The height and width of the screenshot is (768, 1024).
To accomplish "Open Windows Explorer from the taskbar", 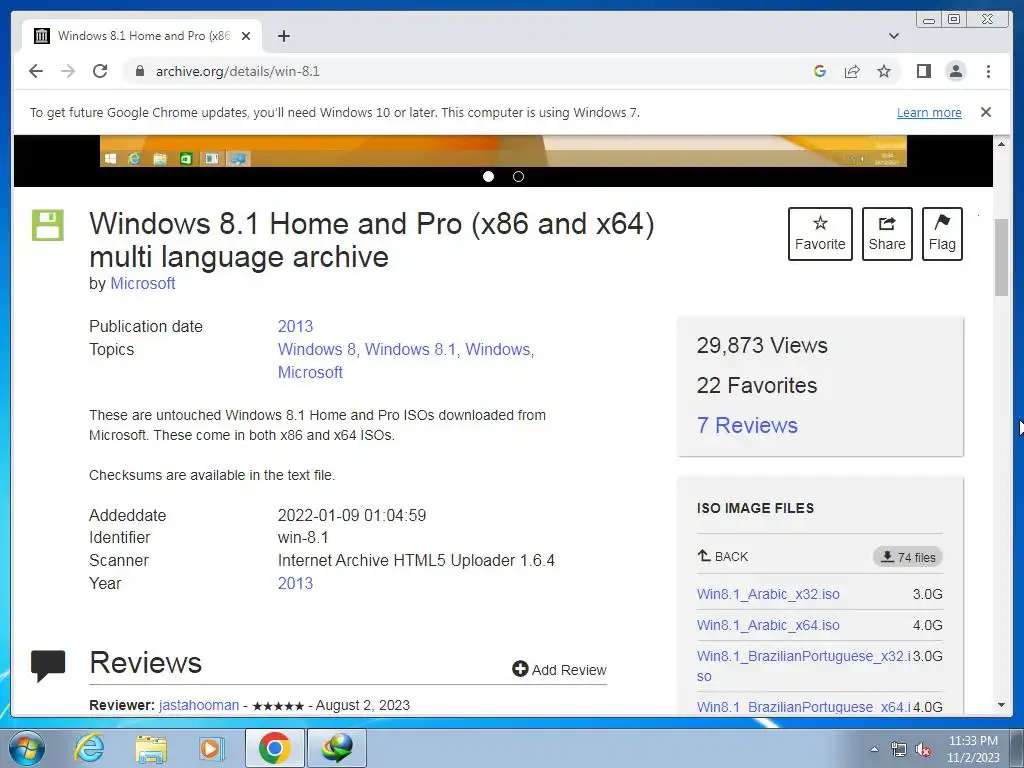I will [151, 748].
